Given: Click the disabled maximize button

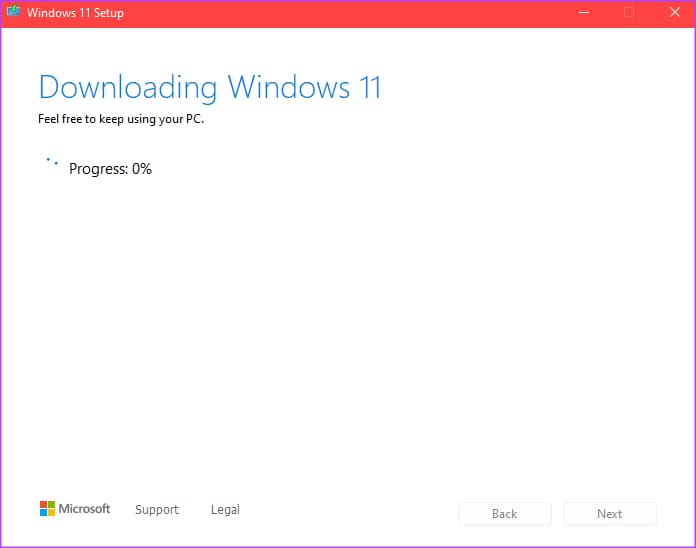Looking at the screenshot, I should (629, 12).
